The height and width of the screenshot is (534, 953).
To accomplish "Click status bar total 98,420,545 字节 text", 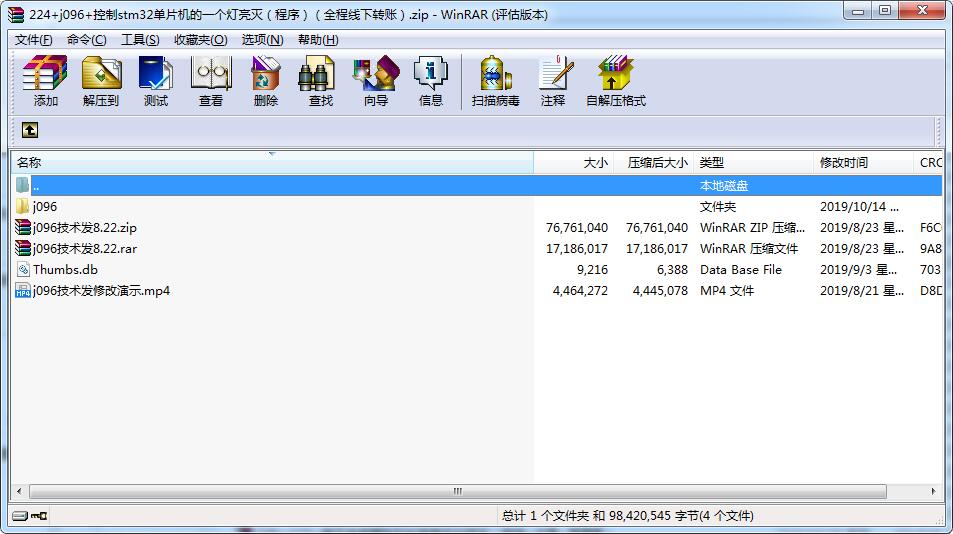I will (628, 516).
